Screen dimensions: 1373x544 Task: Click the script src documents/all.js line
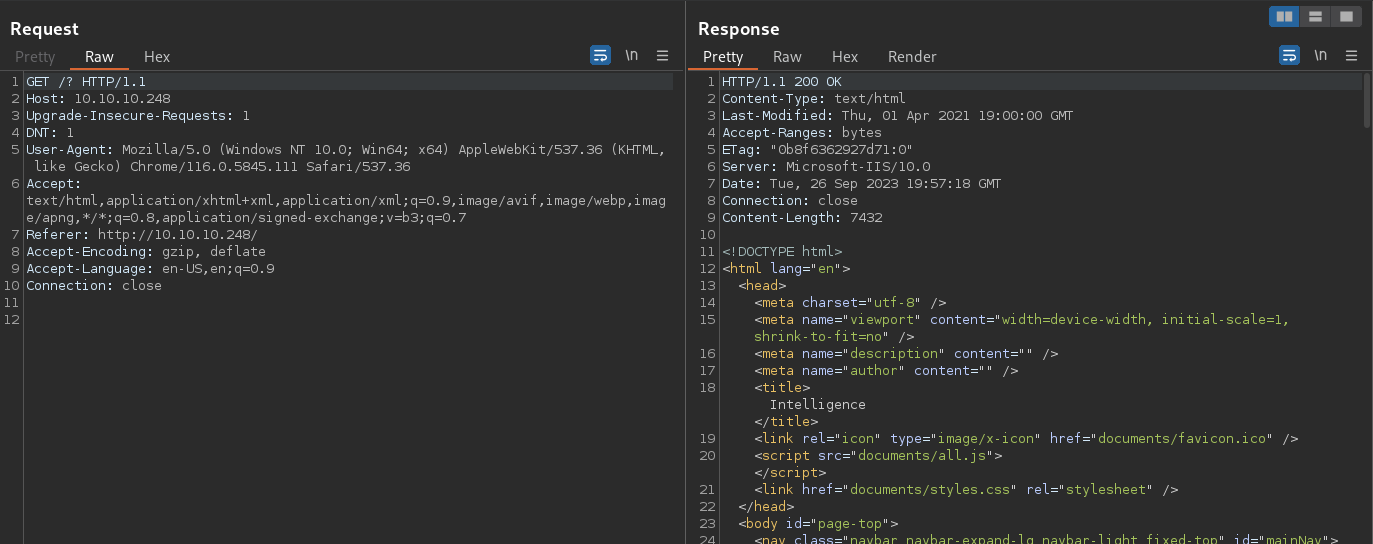(x=878, y=456)
